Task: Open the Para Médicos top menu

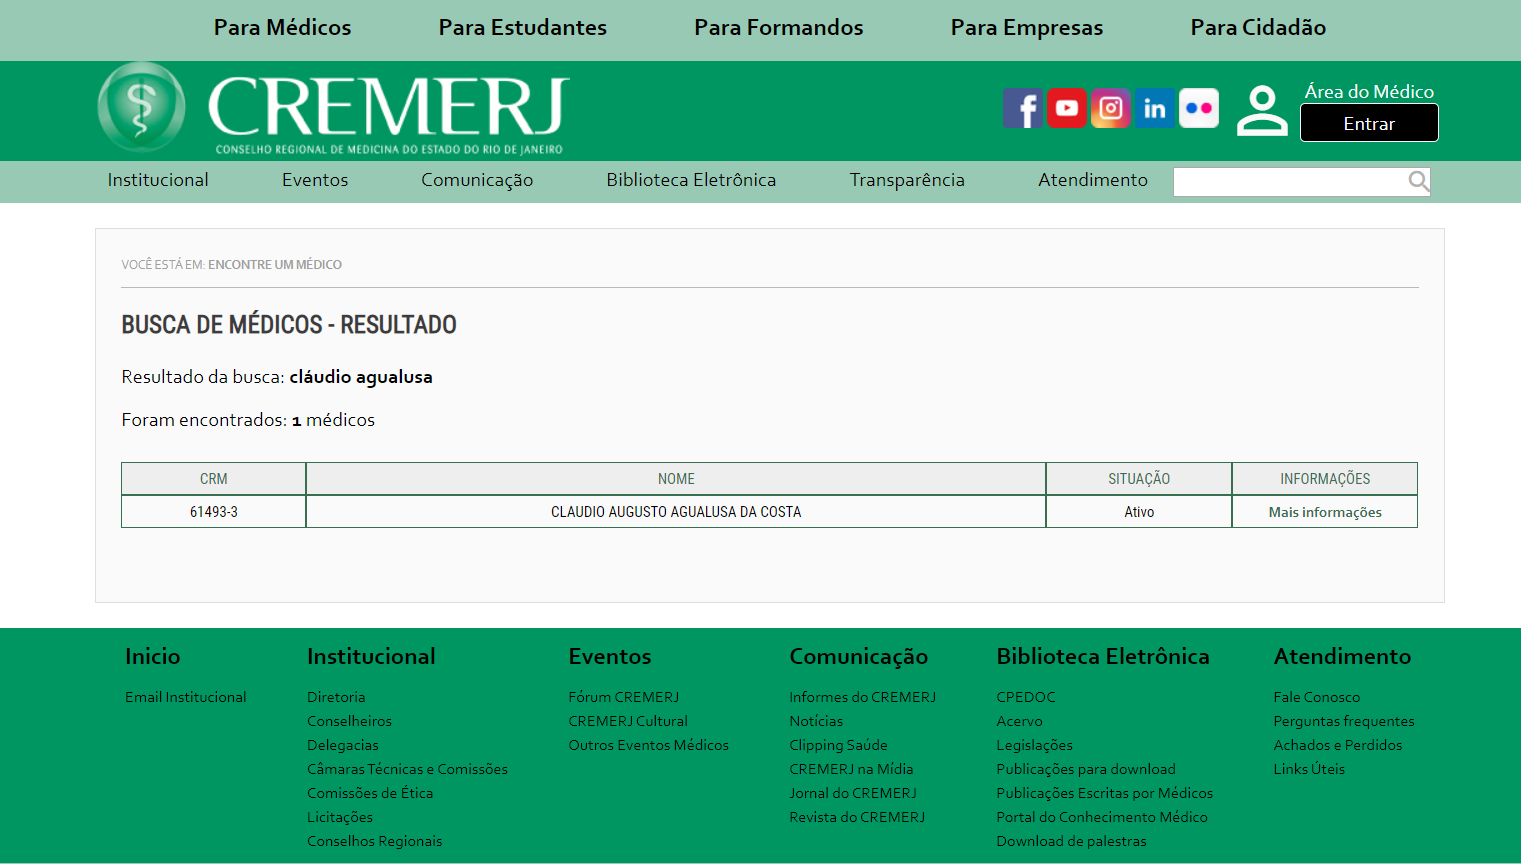Action: [x=282, y=28]
